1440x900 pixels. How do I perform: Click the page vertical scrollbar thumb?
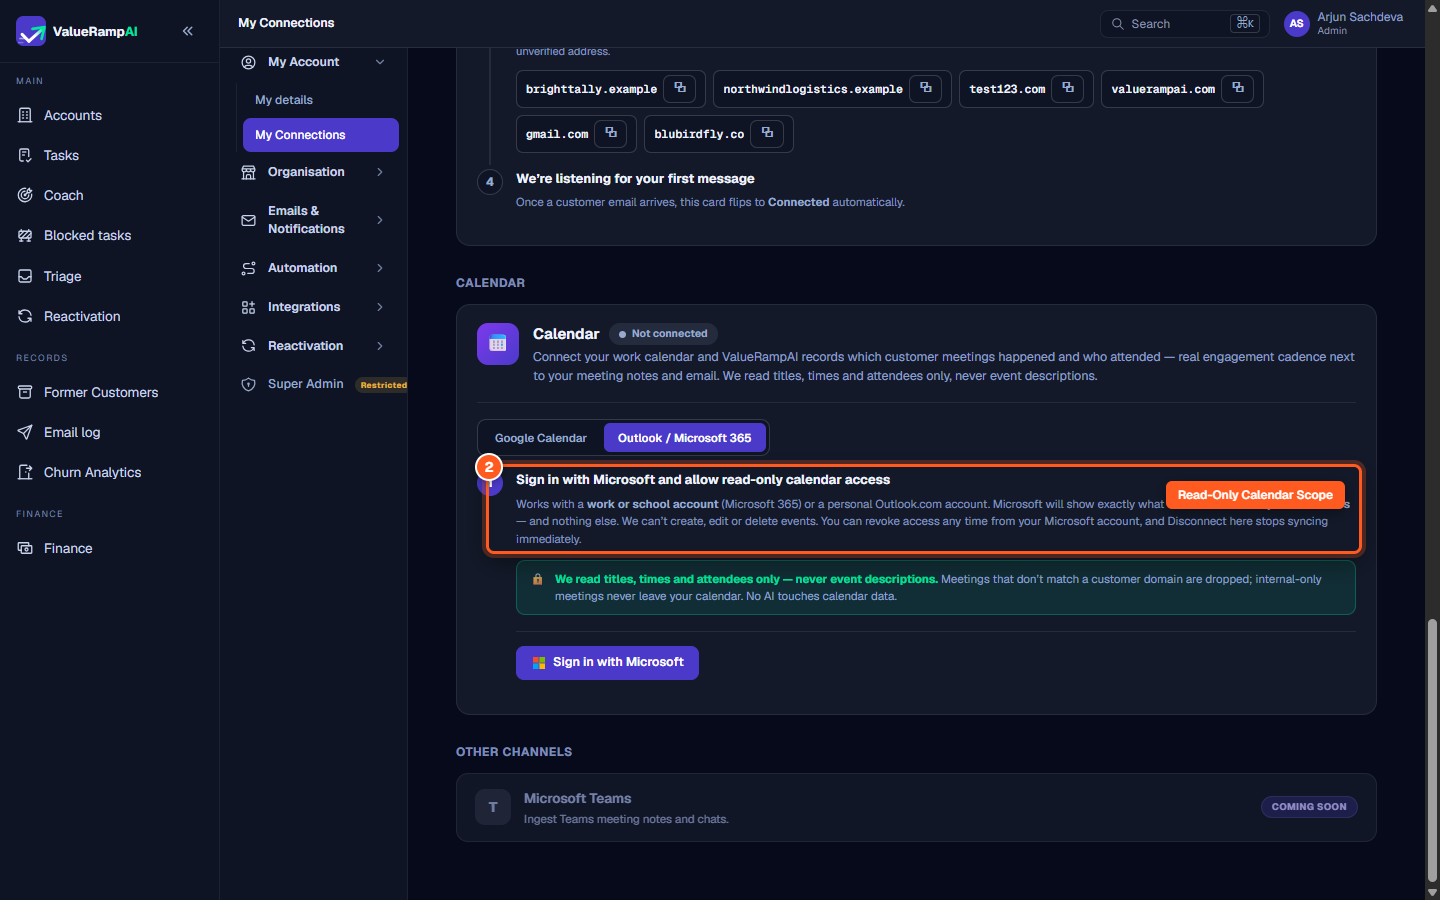(x=1432, y=750)
